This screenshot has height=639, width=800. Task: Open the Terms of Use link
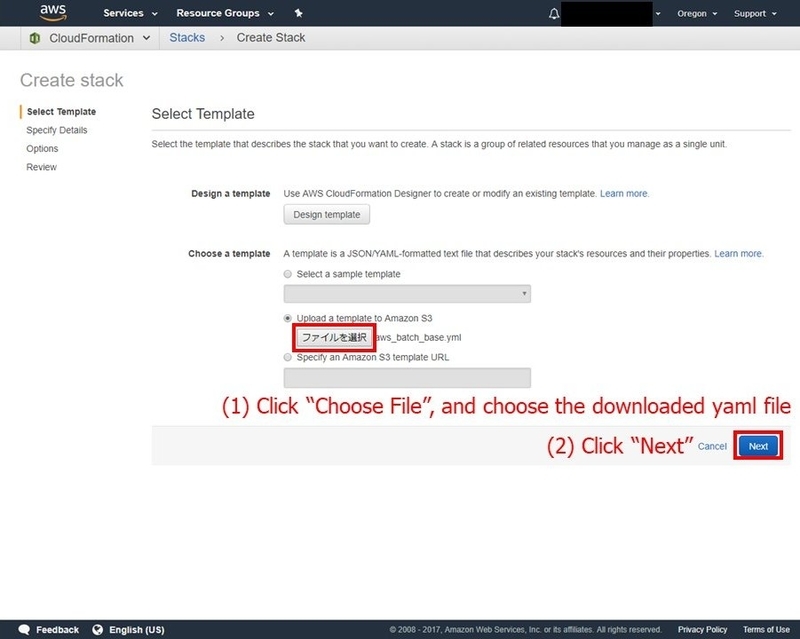tap(766, 629)
